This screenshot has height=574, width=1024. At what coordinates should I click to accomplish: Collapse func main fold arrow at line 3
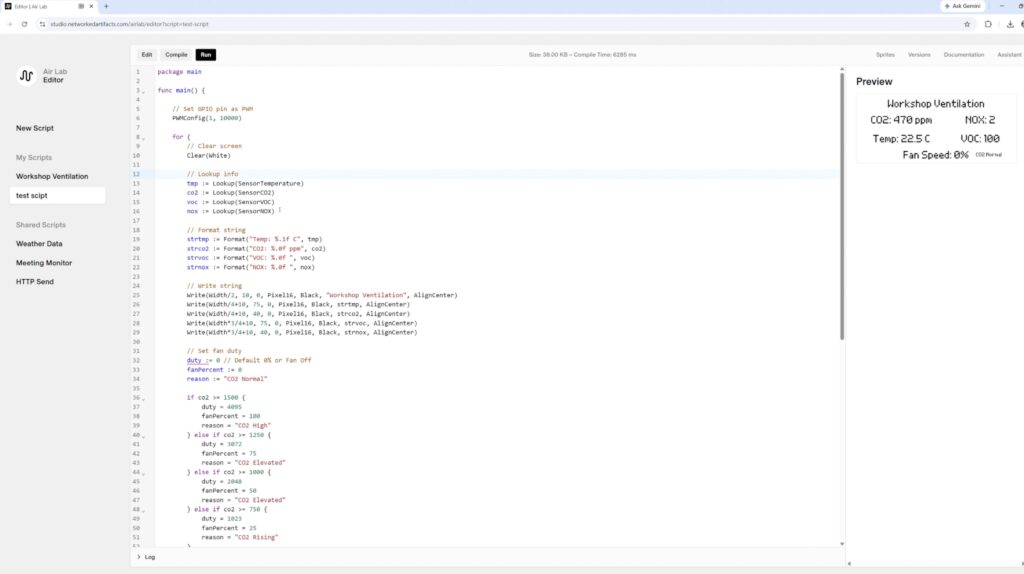(x=144, y=91)
